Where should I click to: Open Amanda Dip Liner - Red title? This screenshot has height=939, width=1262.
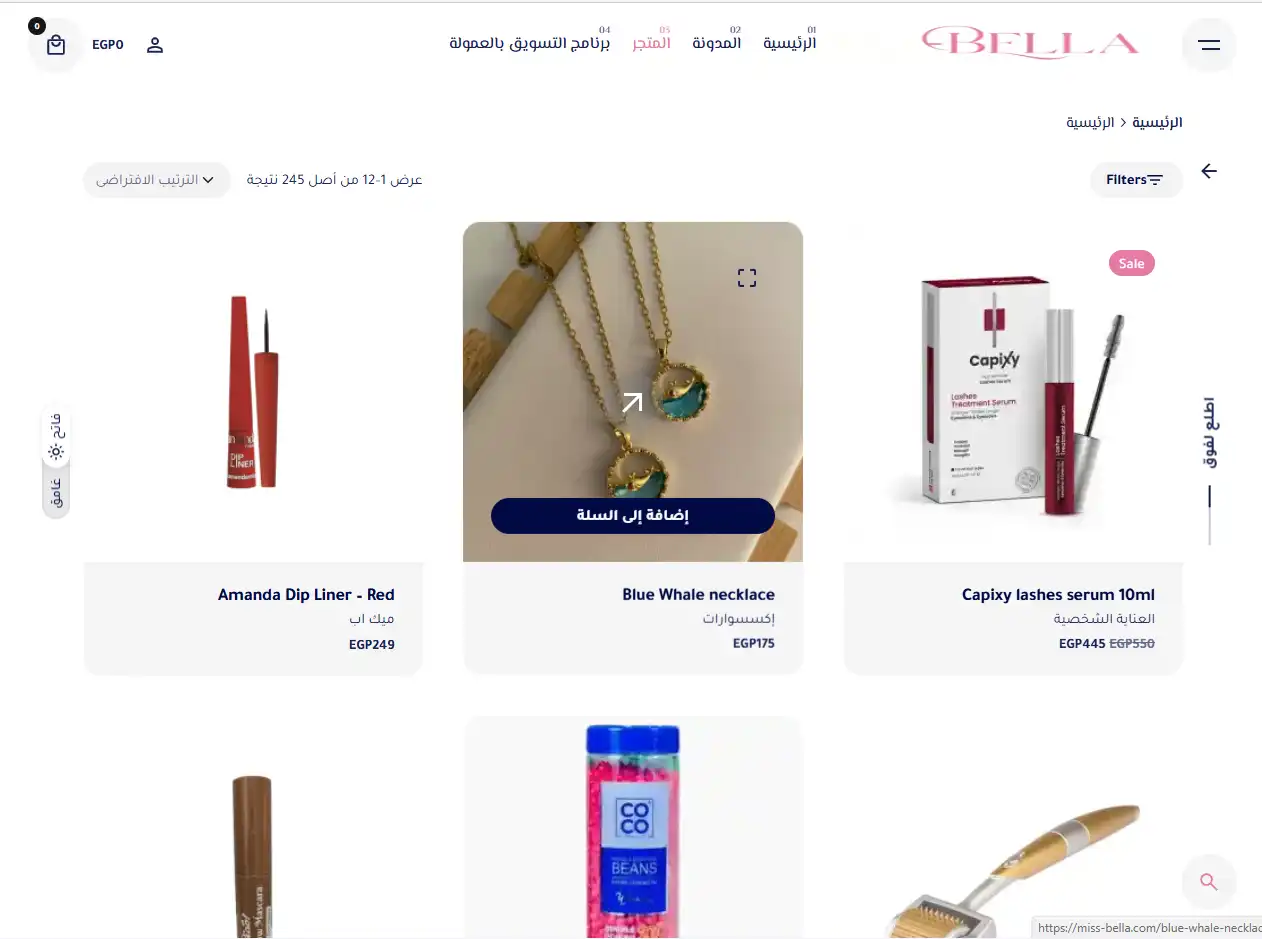[306, 595]
